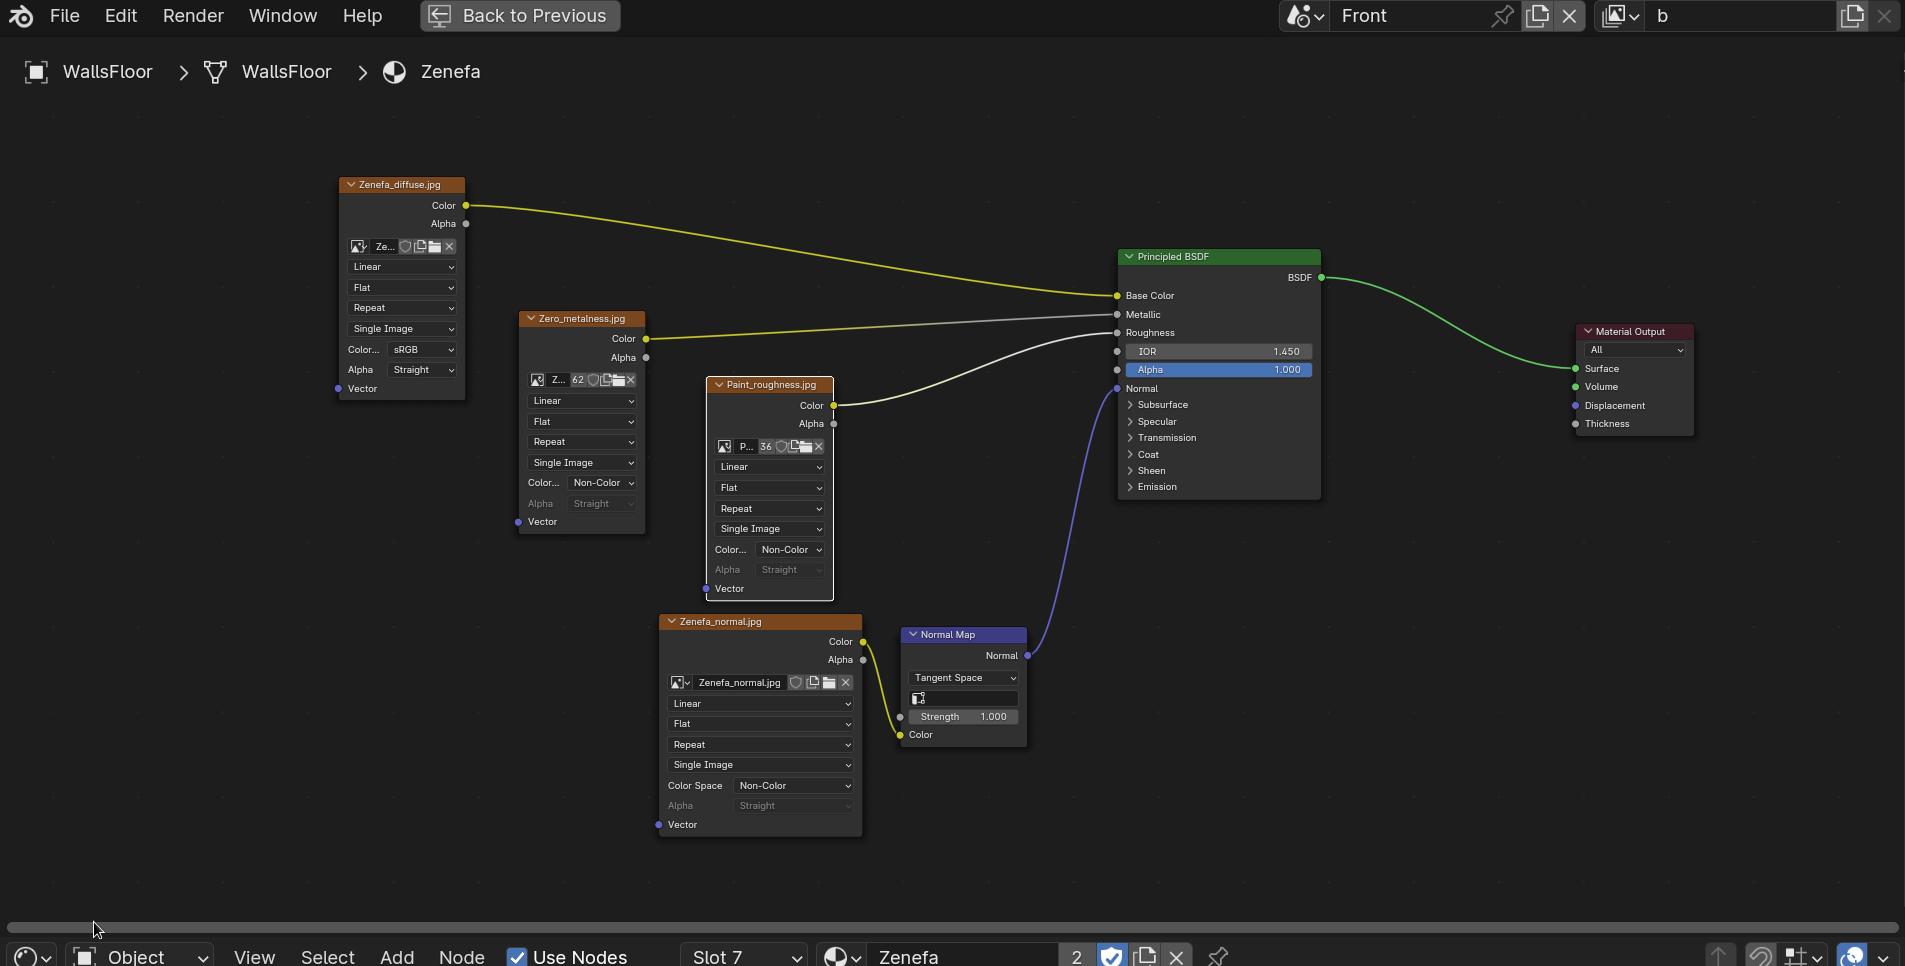Open Material Output target dropdown set to All
Viewport: 1905px width, 966px height.
(1635, 350)
